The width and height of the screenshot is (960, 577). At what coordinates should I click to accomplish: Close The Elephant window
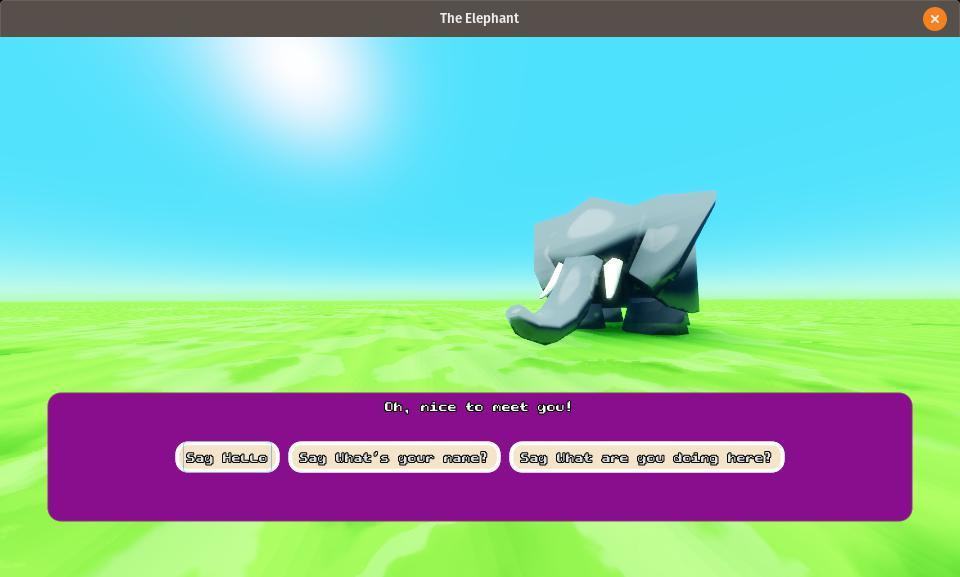934,19
